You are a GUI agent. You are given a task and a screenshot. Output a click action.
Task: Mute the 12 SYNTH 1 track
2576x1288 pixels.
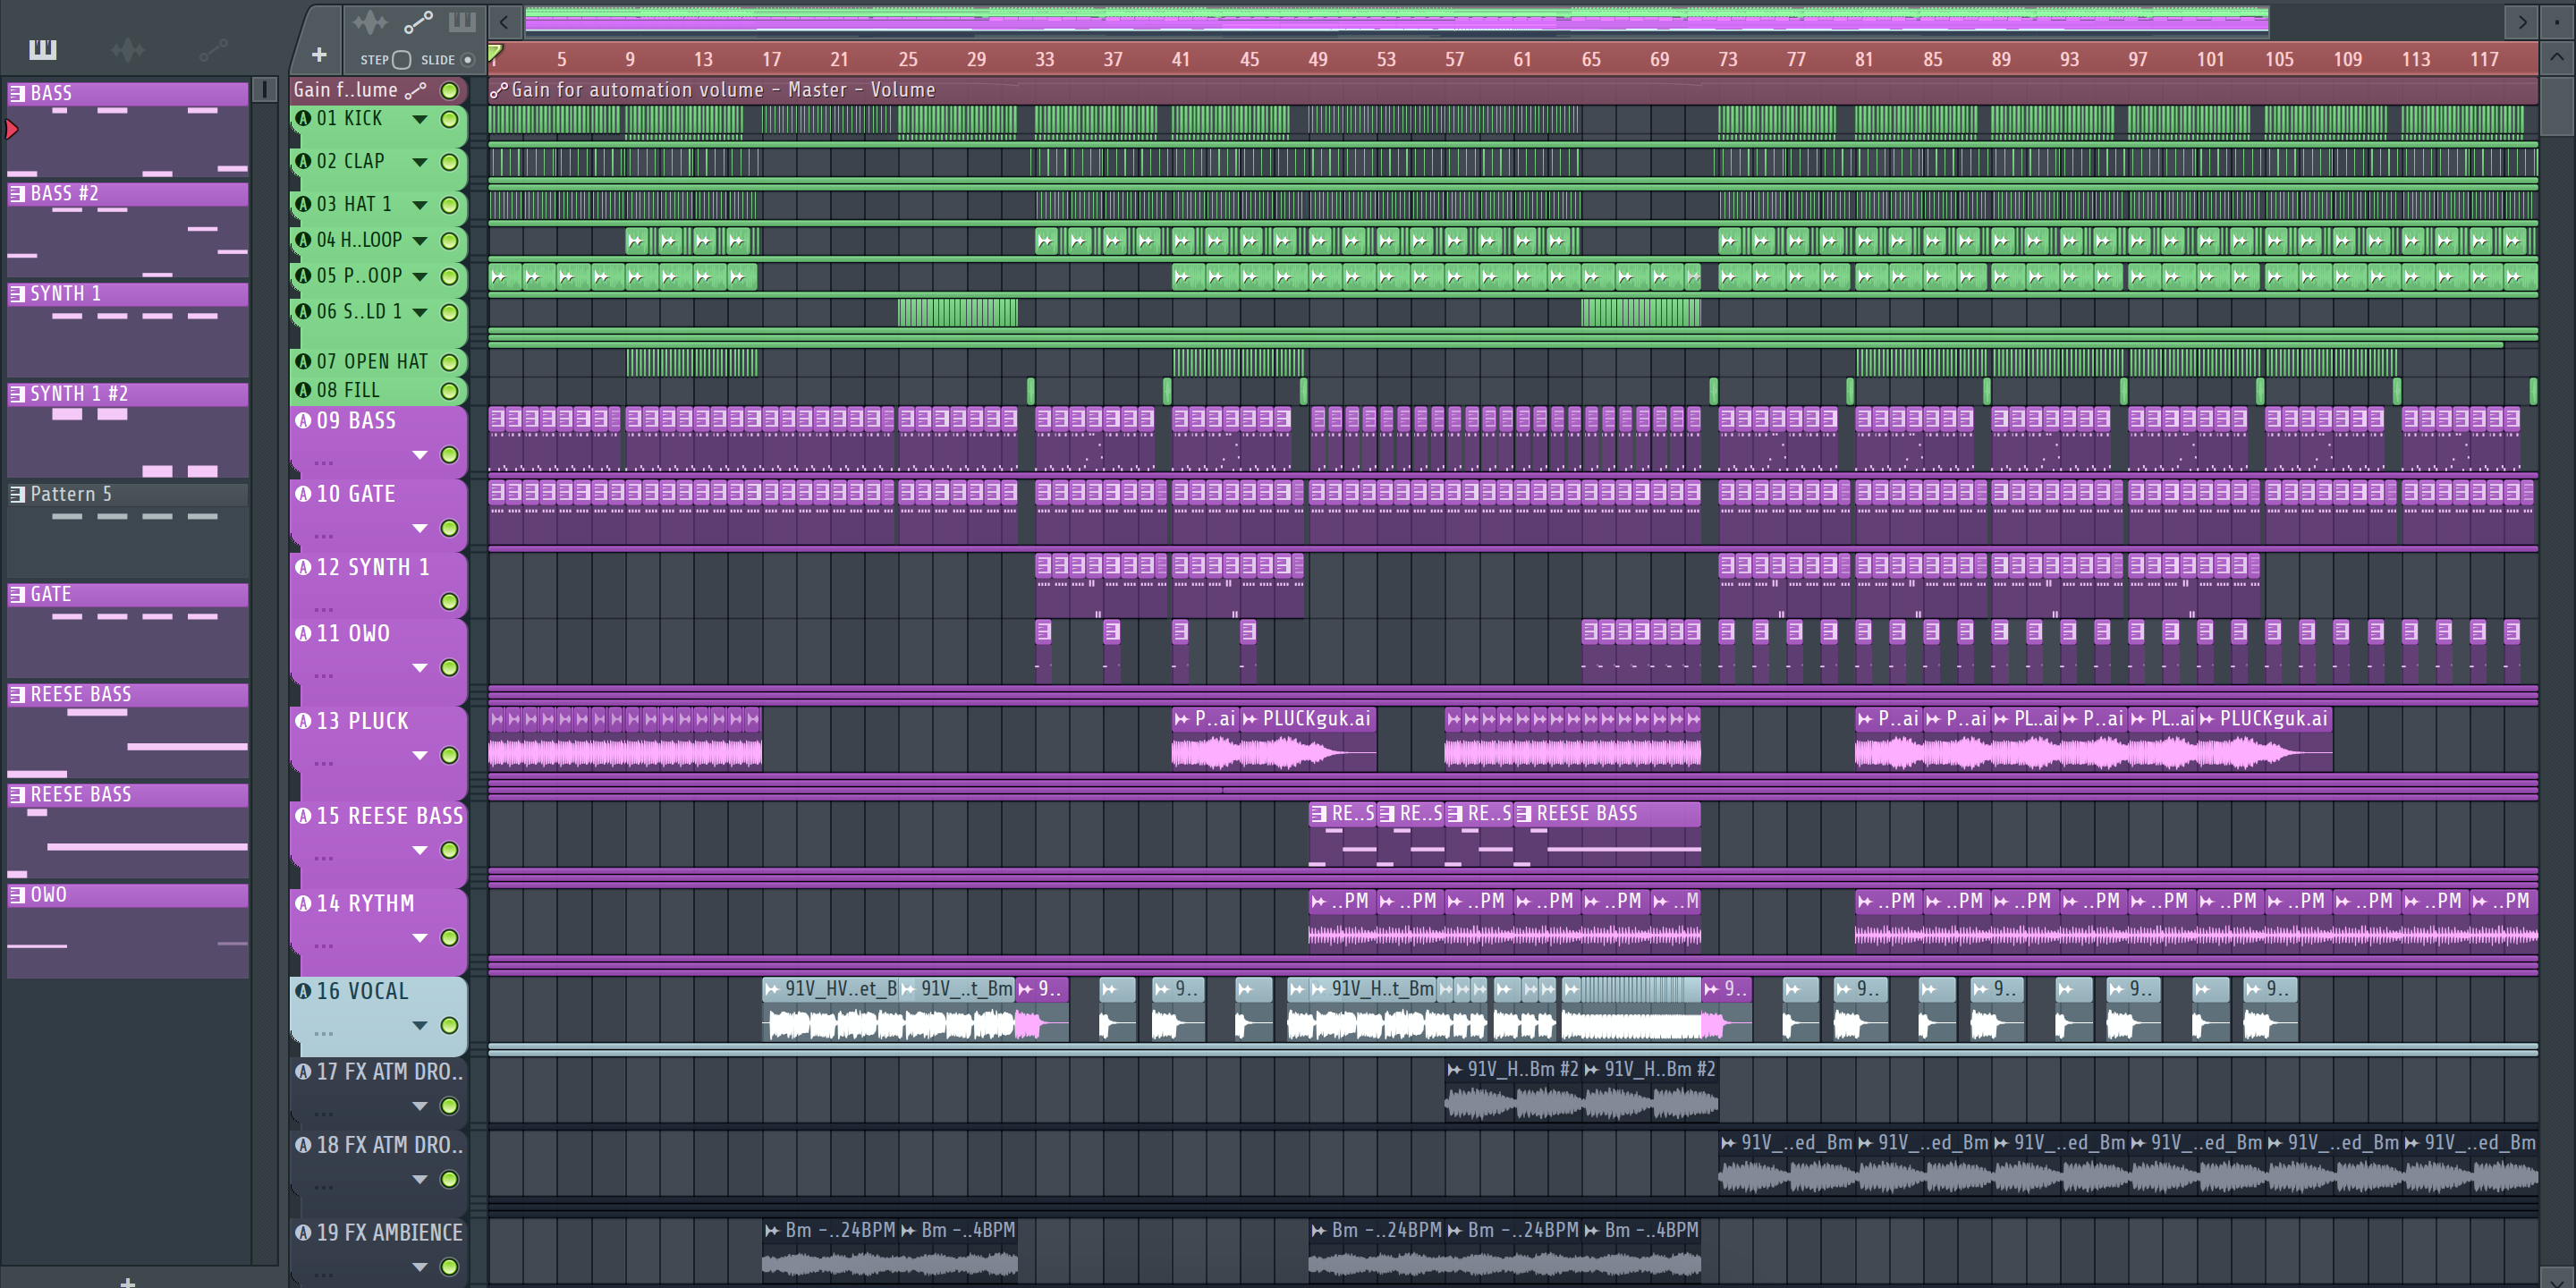coord(450,601)
